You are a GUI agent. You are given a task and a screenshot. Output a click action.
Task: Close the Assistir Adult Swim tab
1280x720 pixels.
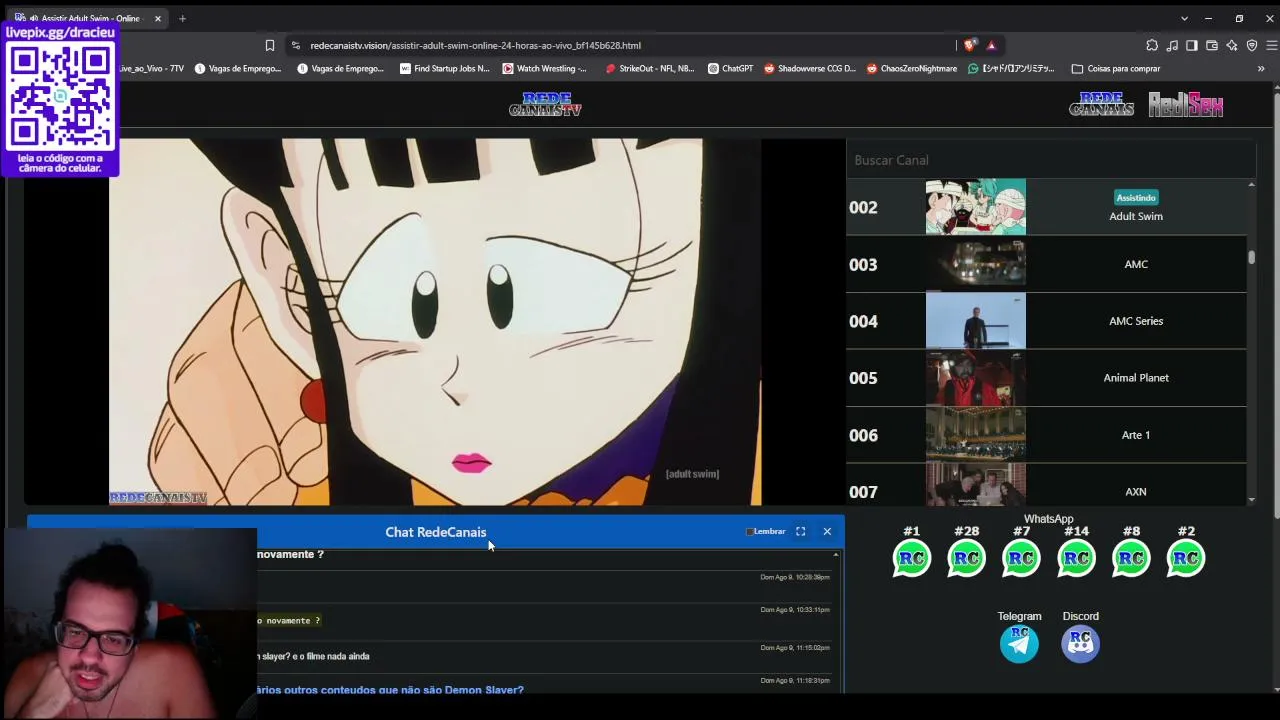(x=157, y=18)
